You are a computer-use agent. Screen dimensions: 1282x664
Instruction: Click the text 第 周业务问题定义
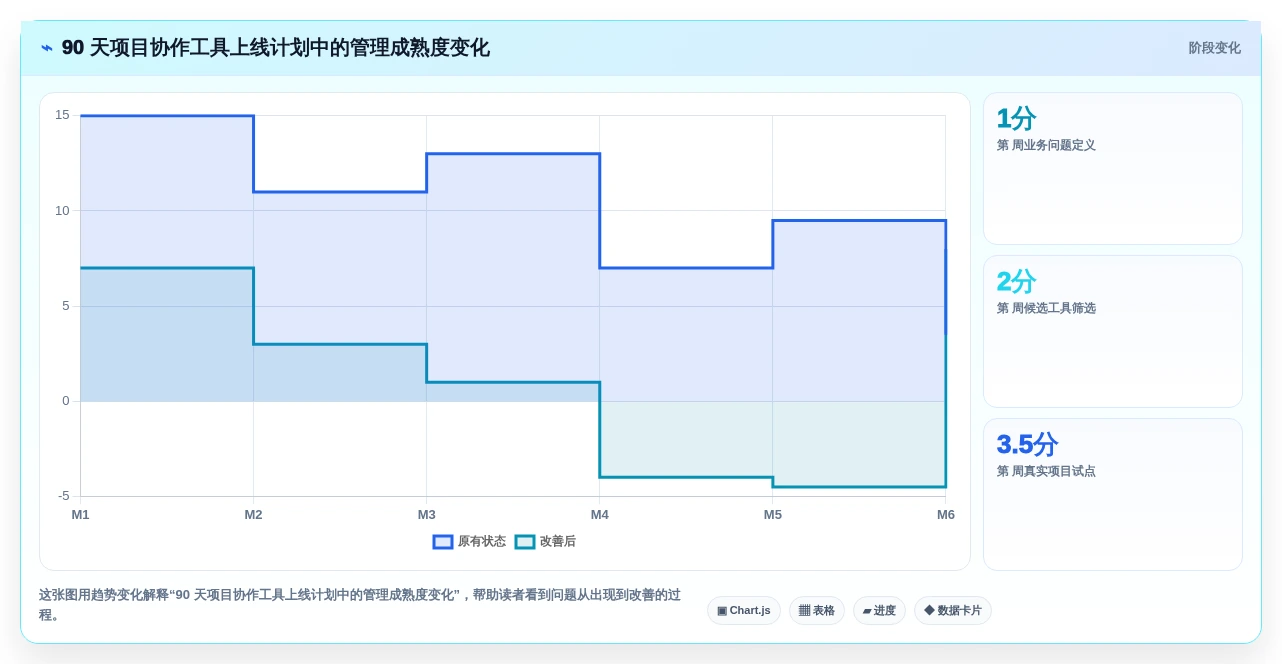(1046, 146)
